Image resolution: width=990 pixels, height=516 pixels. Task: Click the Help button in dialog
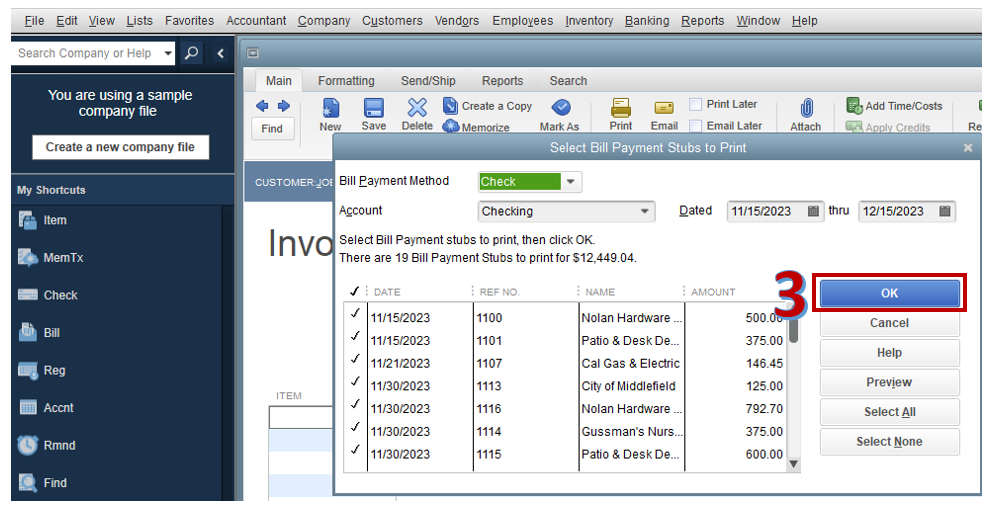tap(889, 352)
